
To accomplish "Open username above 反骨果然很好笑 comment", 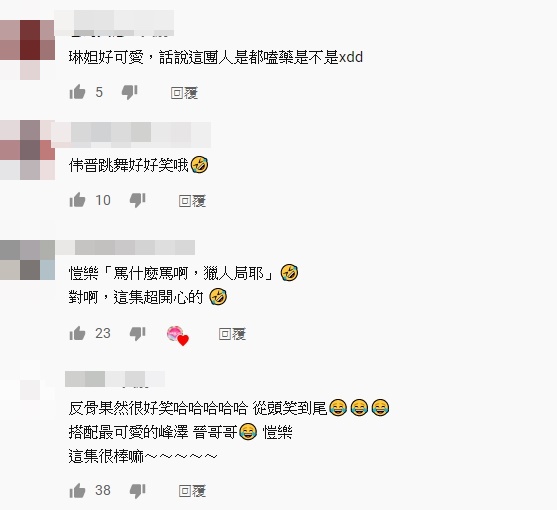I will point(115,379).
